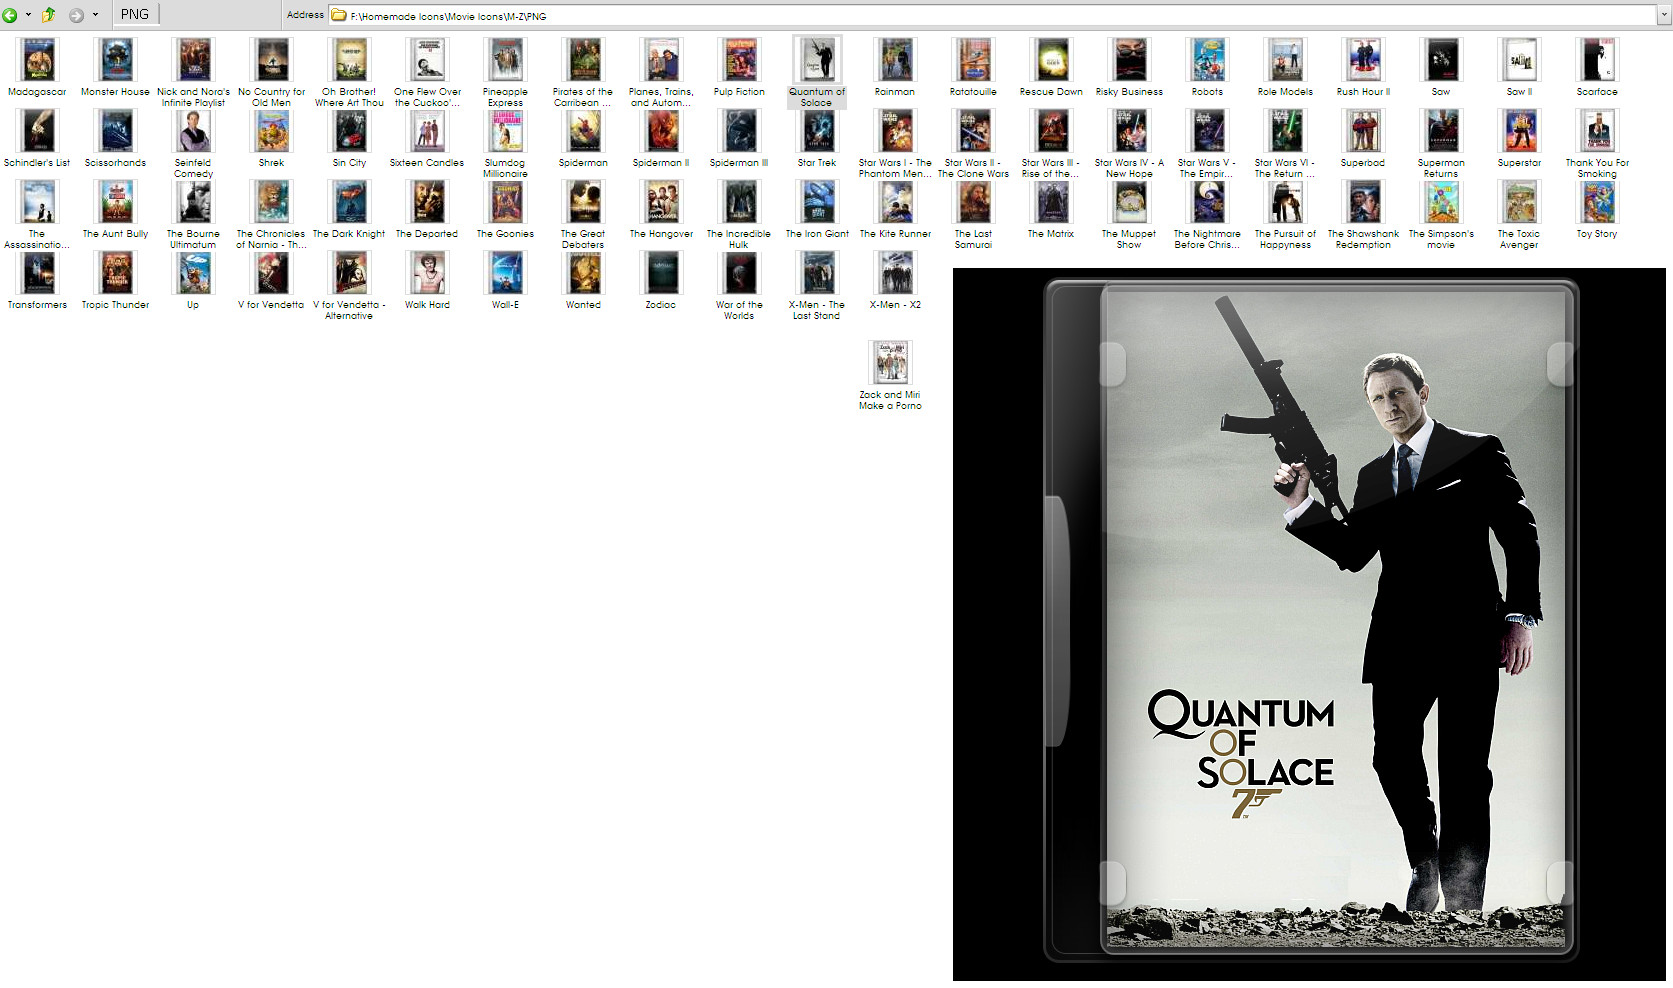Select the Superbad icon
The image size is (1673, 988).
[x=1364, y=131]
